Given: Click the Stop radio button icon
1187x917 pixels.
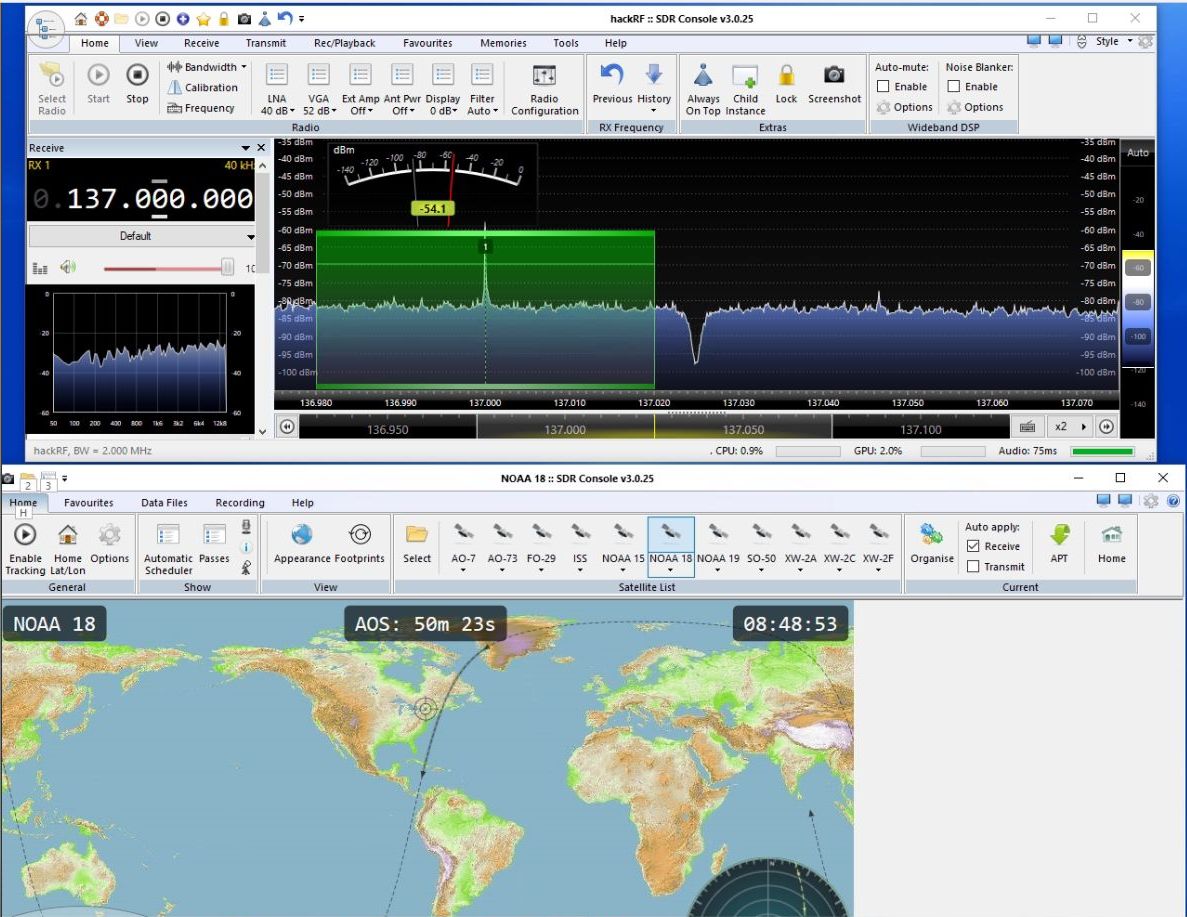Looking at the screenshot, I should pos(137,76).
